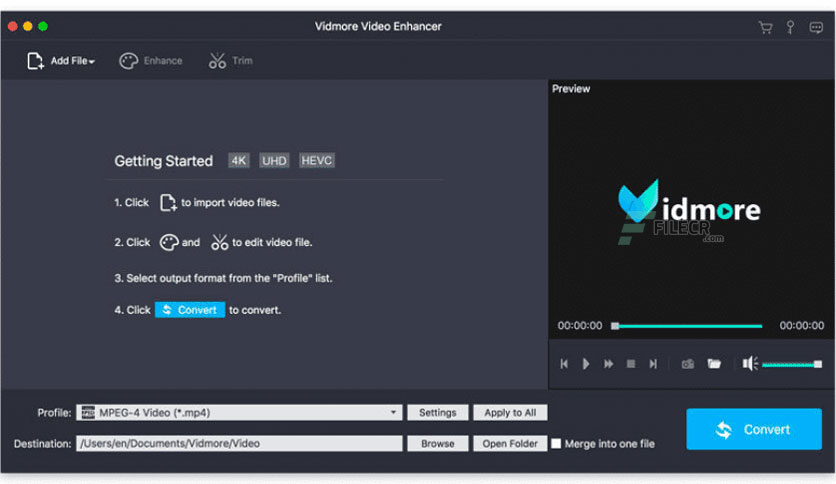Open the feedback chat bubble icon
Image resolution: width=836 pixels, height=484 pixels.
pos(816,27)
